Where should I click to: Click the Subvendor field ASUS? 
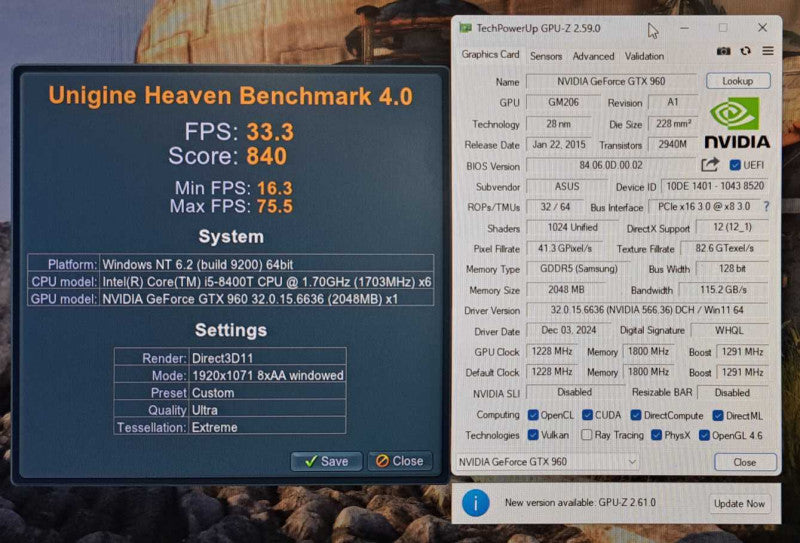click(567, 186)
